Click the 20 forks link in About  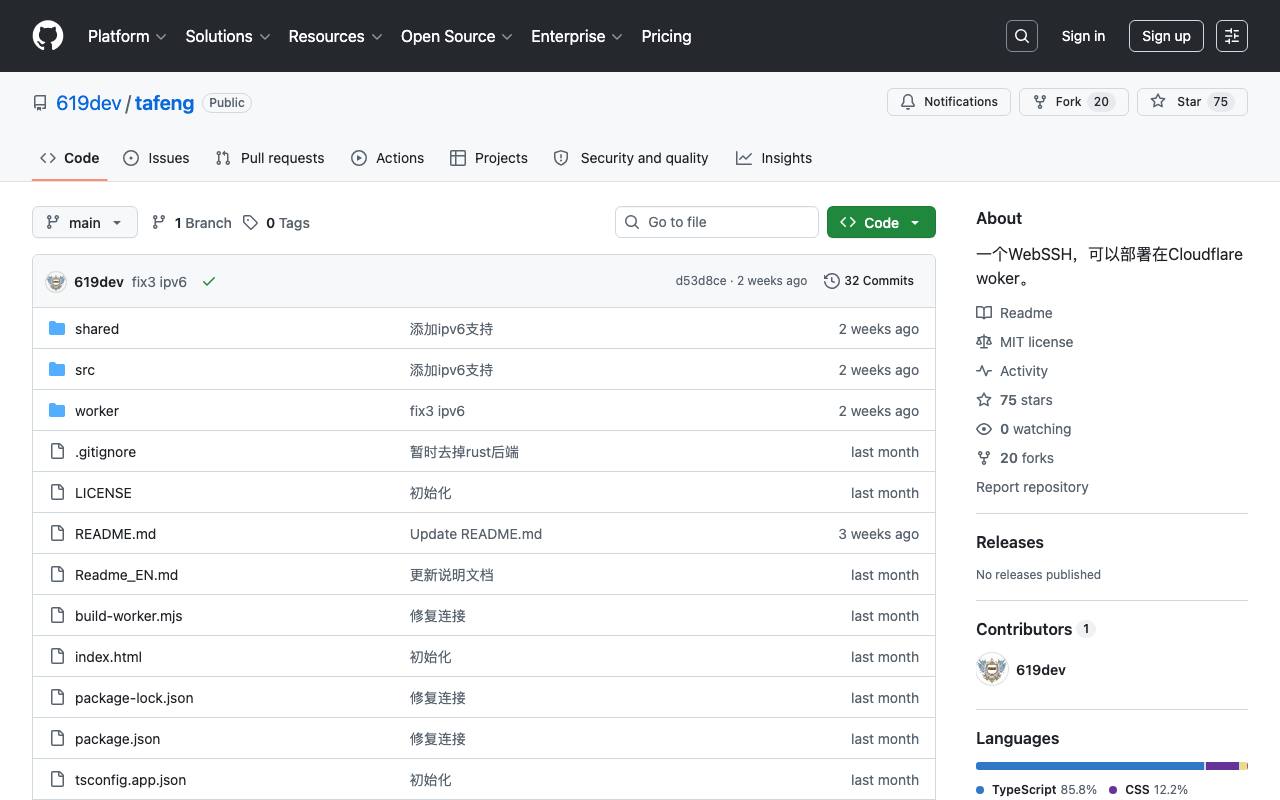pyautogui.click(x=1015, y=458)
